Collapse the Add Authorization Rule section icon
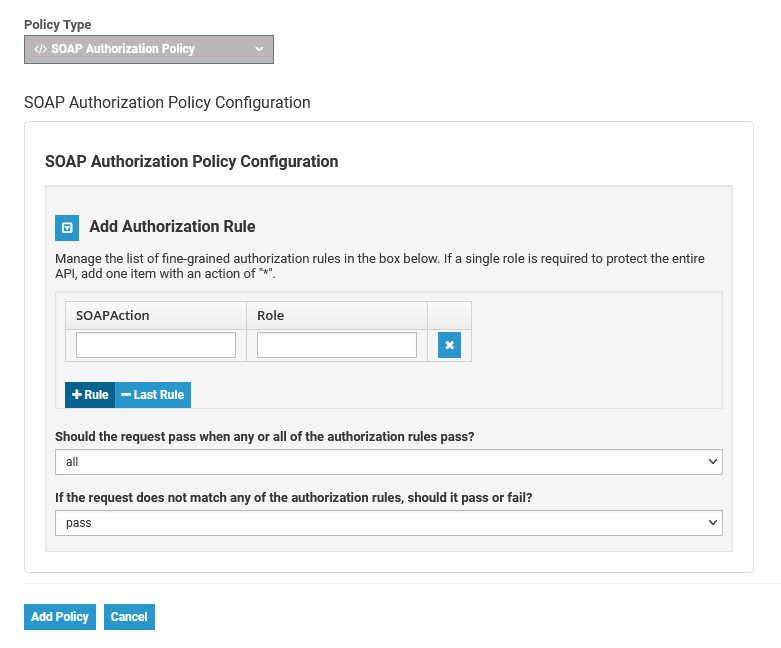 [x=66, y=227]
